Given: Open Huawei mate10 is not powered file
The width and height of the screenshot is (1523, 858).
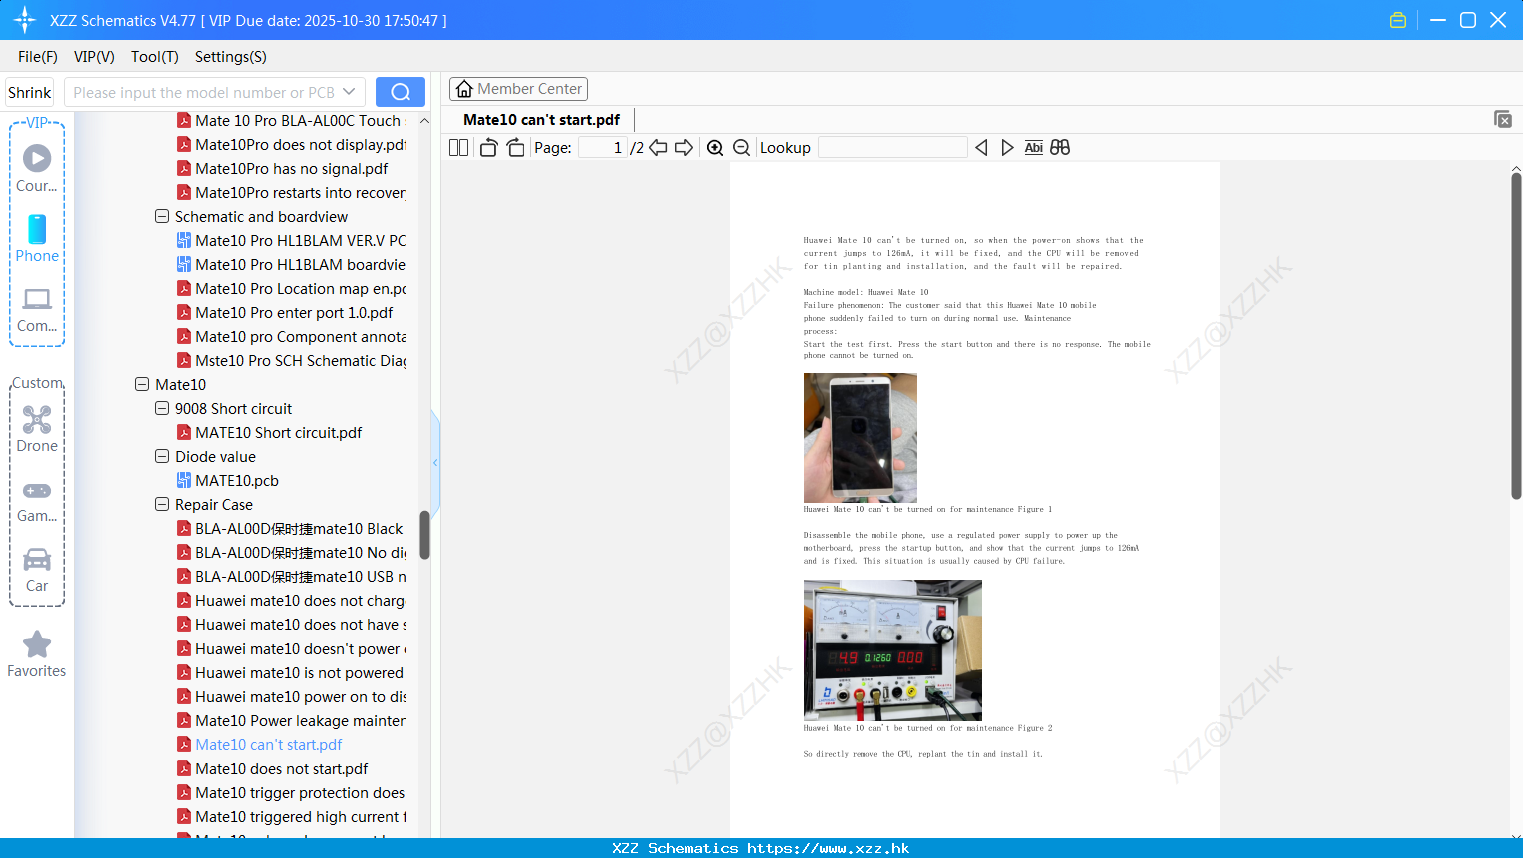Looking at the screenshot, I should coord(291,672).
